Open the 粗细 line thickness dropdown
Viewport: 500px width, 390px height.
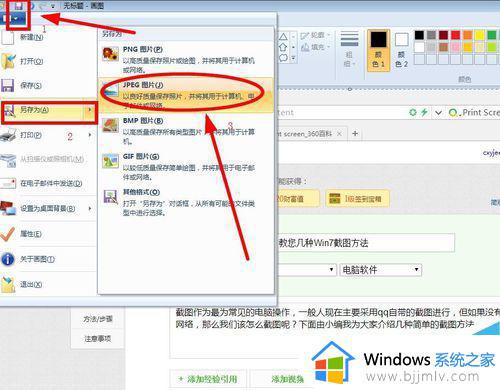[349, 49]
